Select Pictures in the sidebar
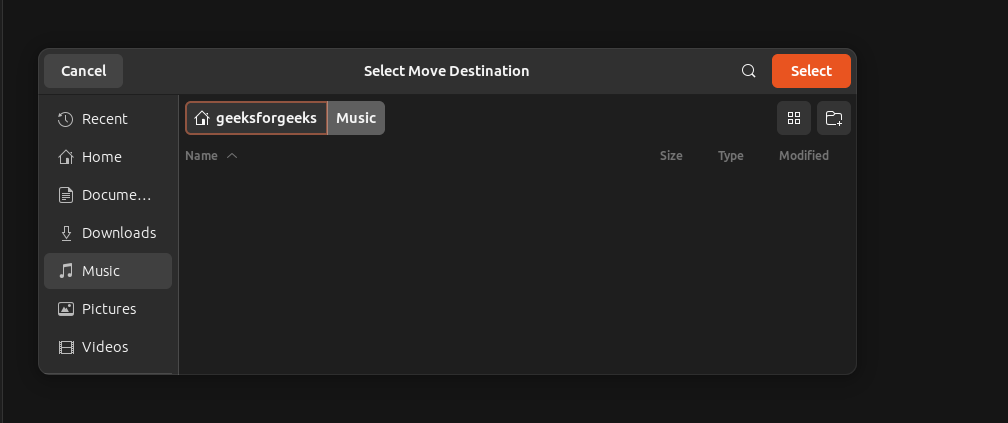The image size is (1008, 423). coord(108,309)
